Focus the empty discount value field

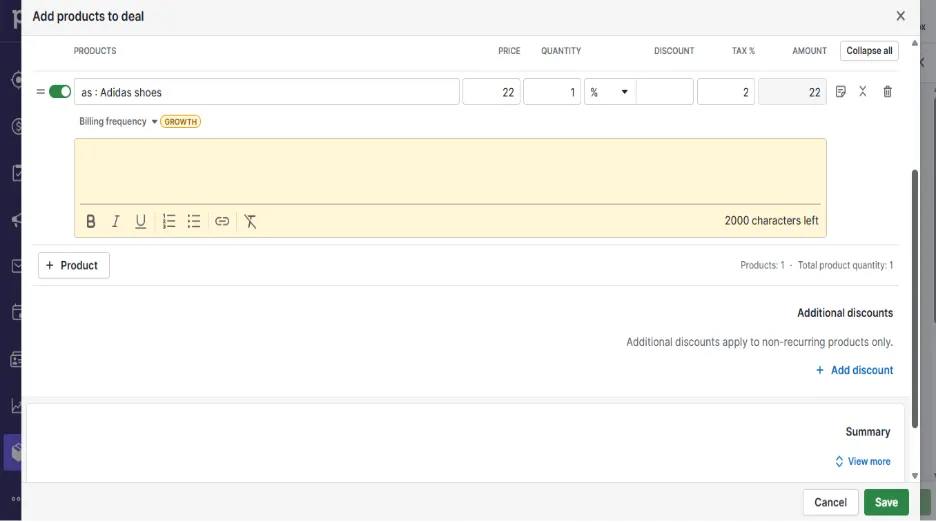click(x=664, y=92)
